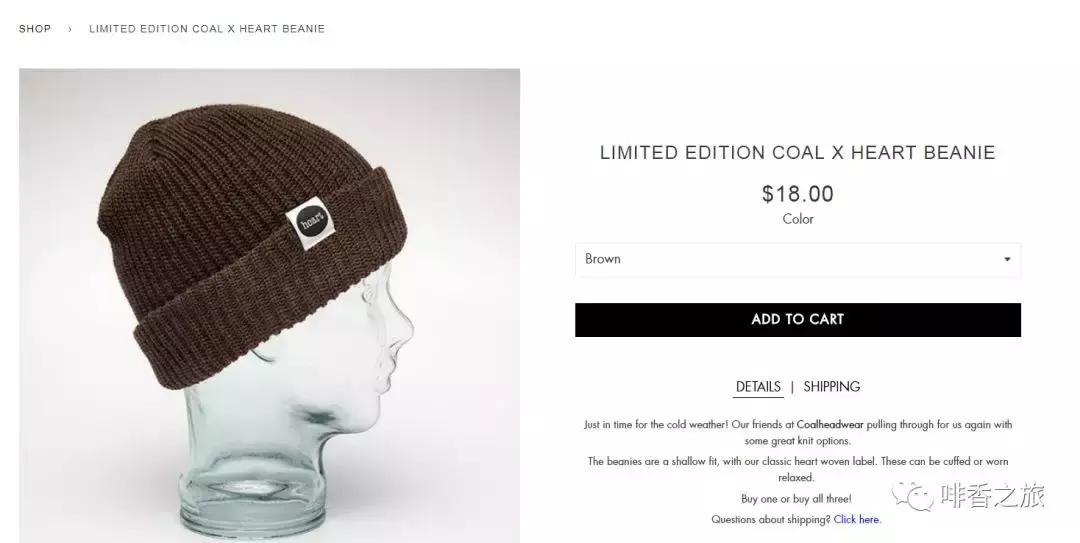Screen dimensions: 1080x543
Task: Switch to the Shipping tab
Action: [831, 387]
